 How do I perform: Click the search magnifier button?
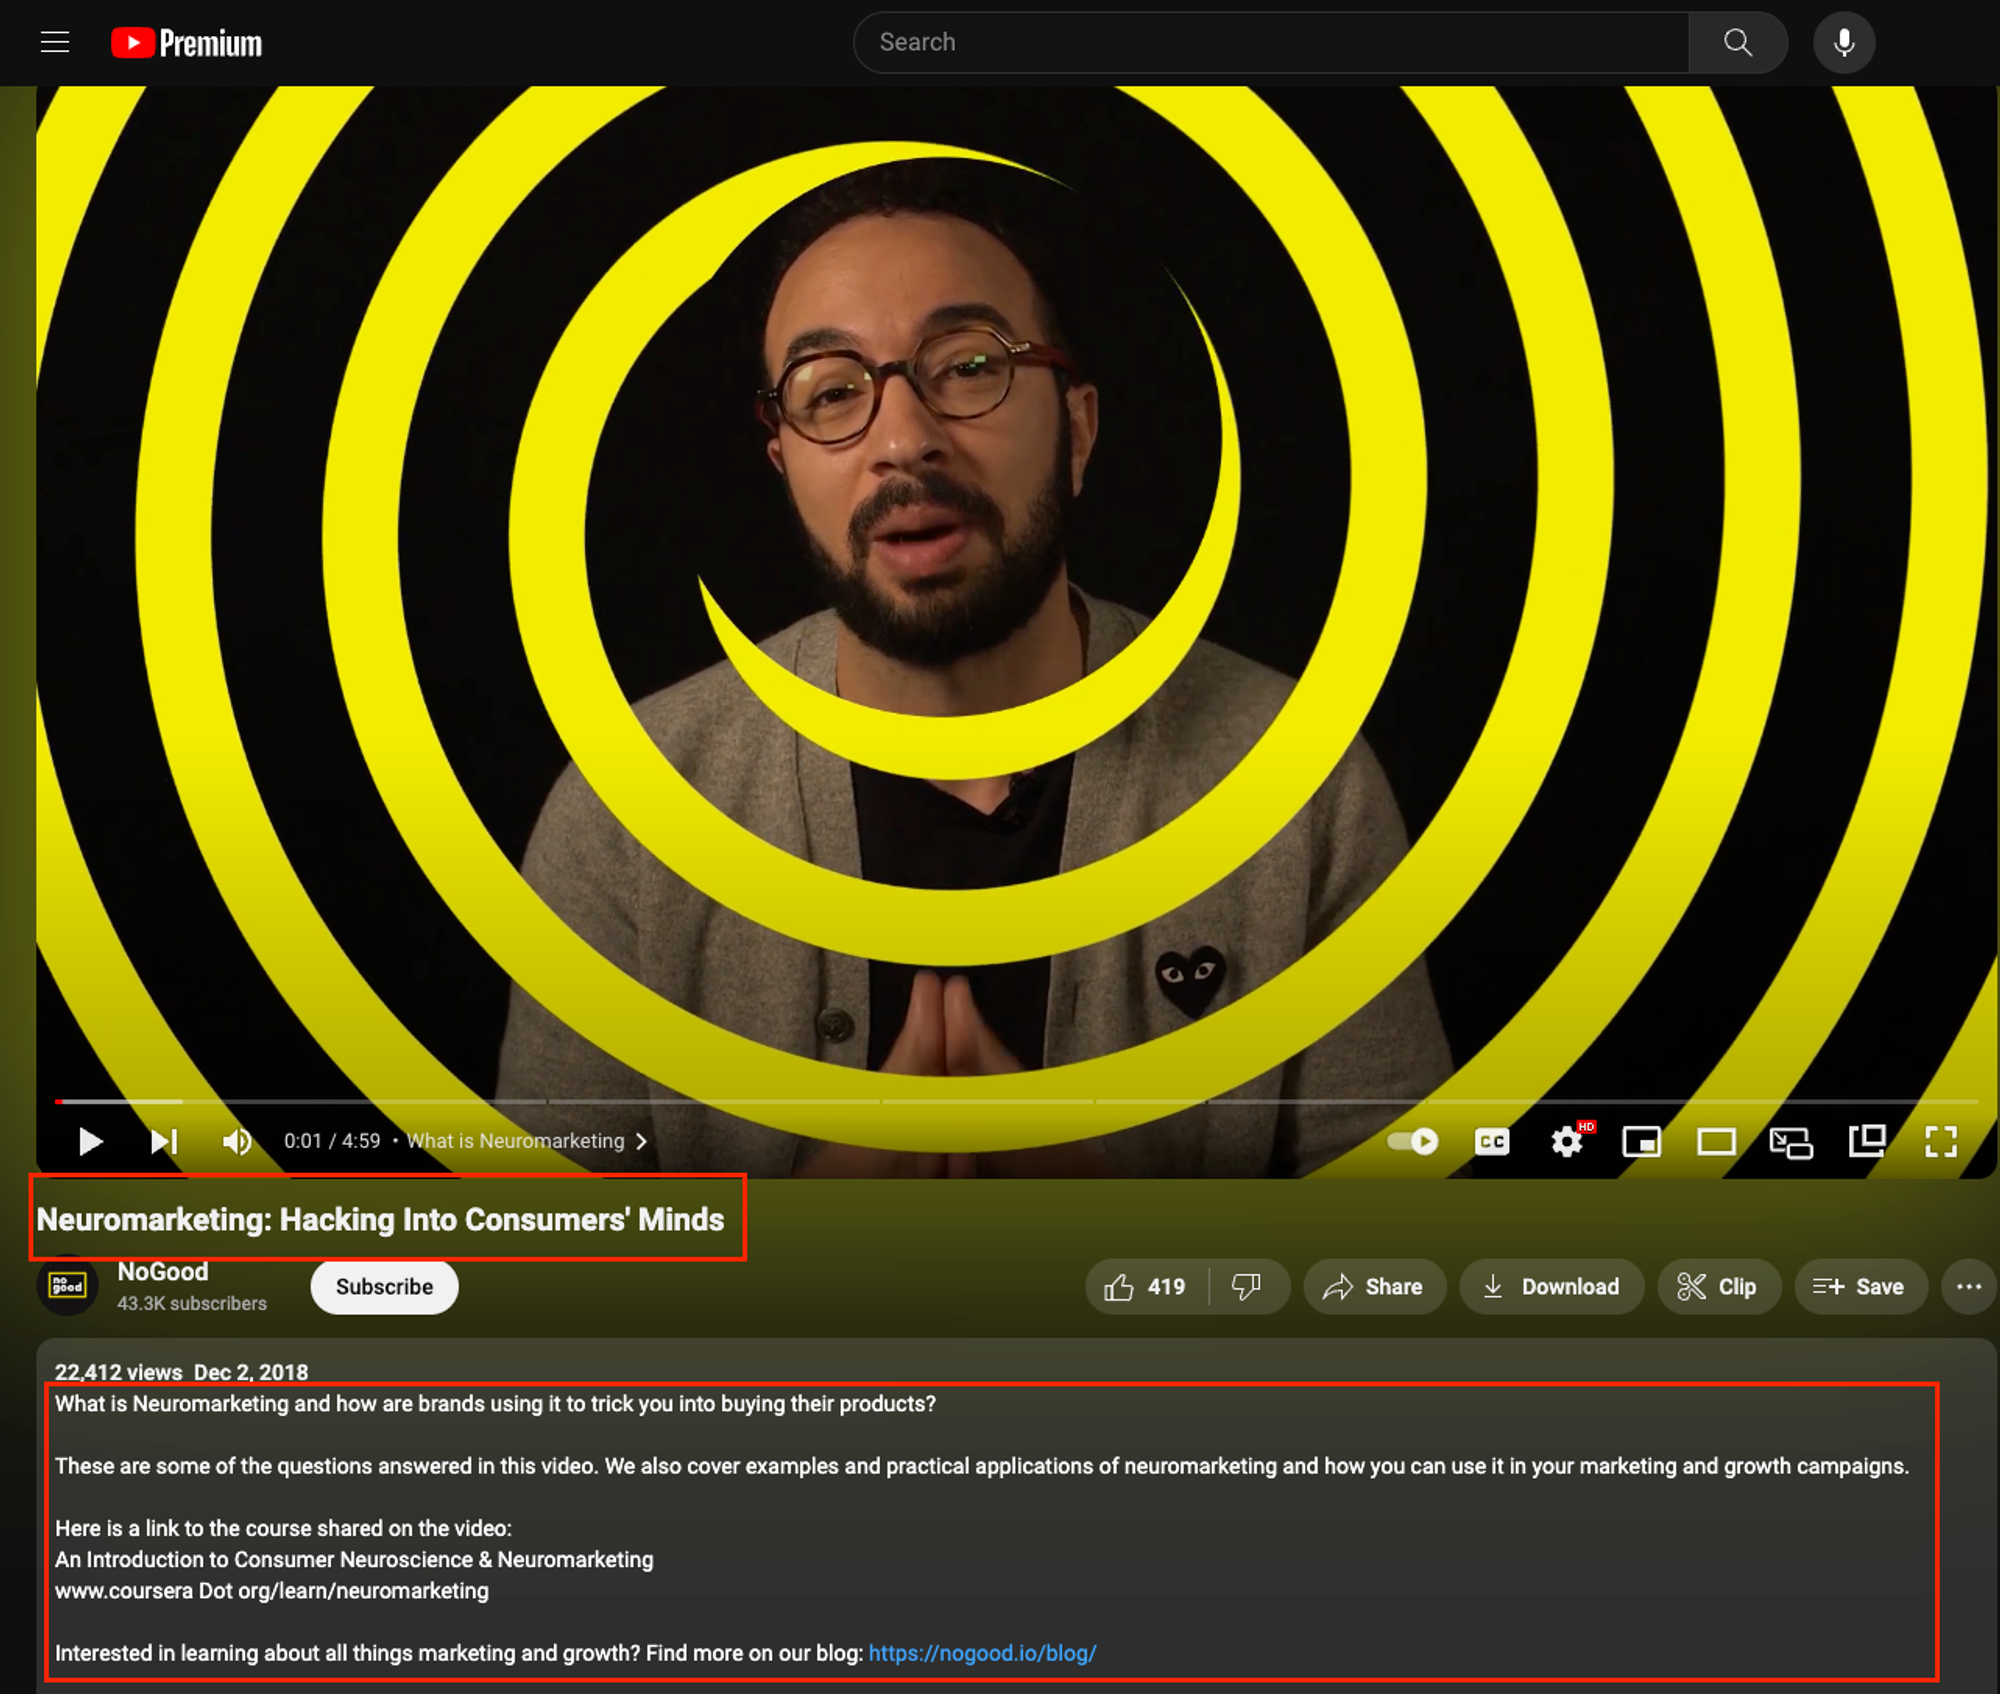pos(1737,42)
